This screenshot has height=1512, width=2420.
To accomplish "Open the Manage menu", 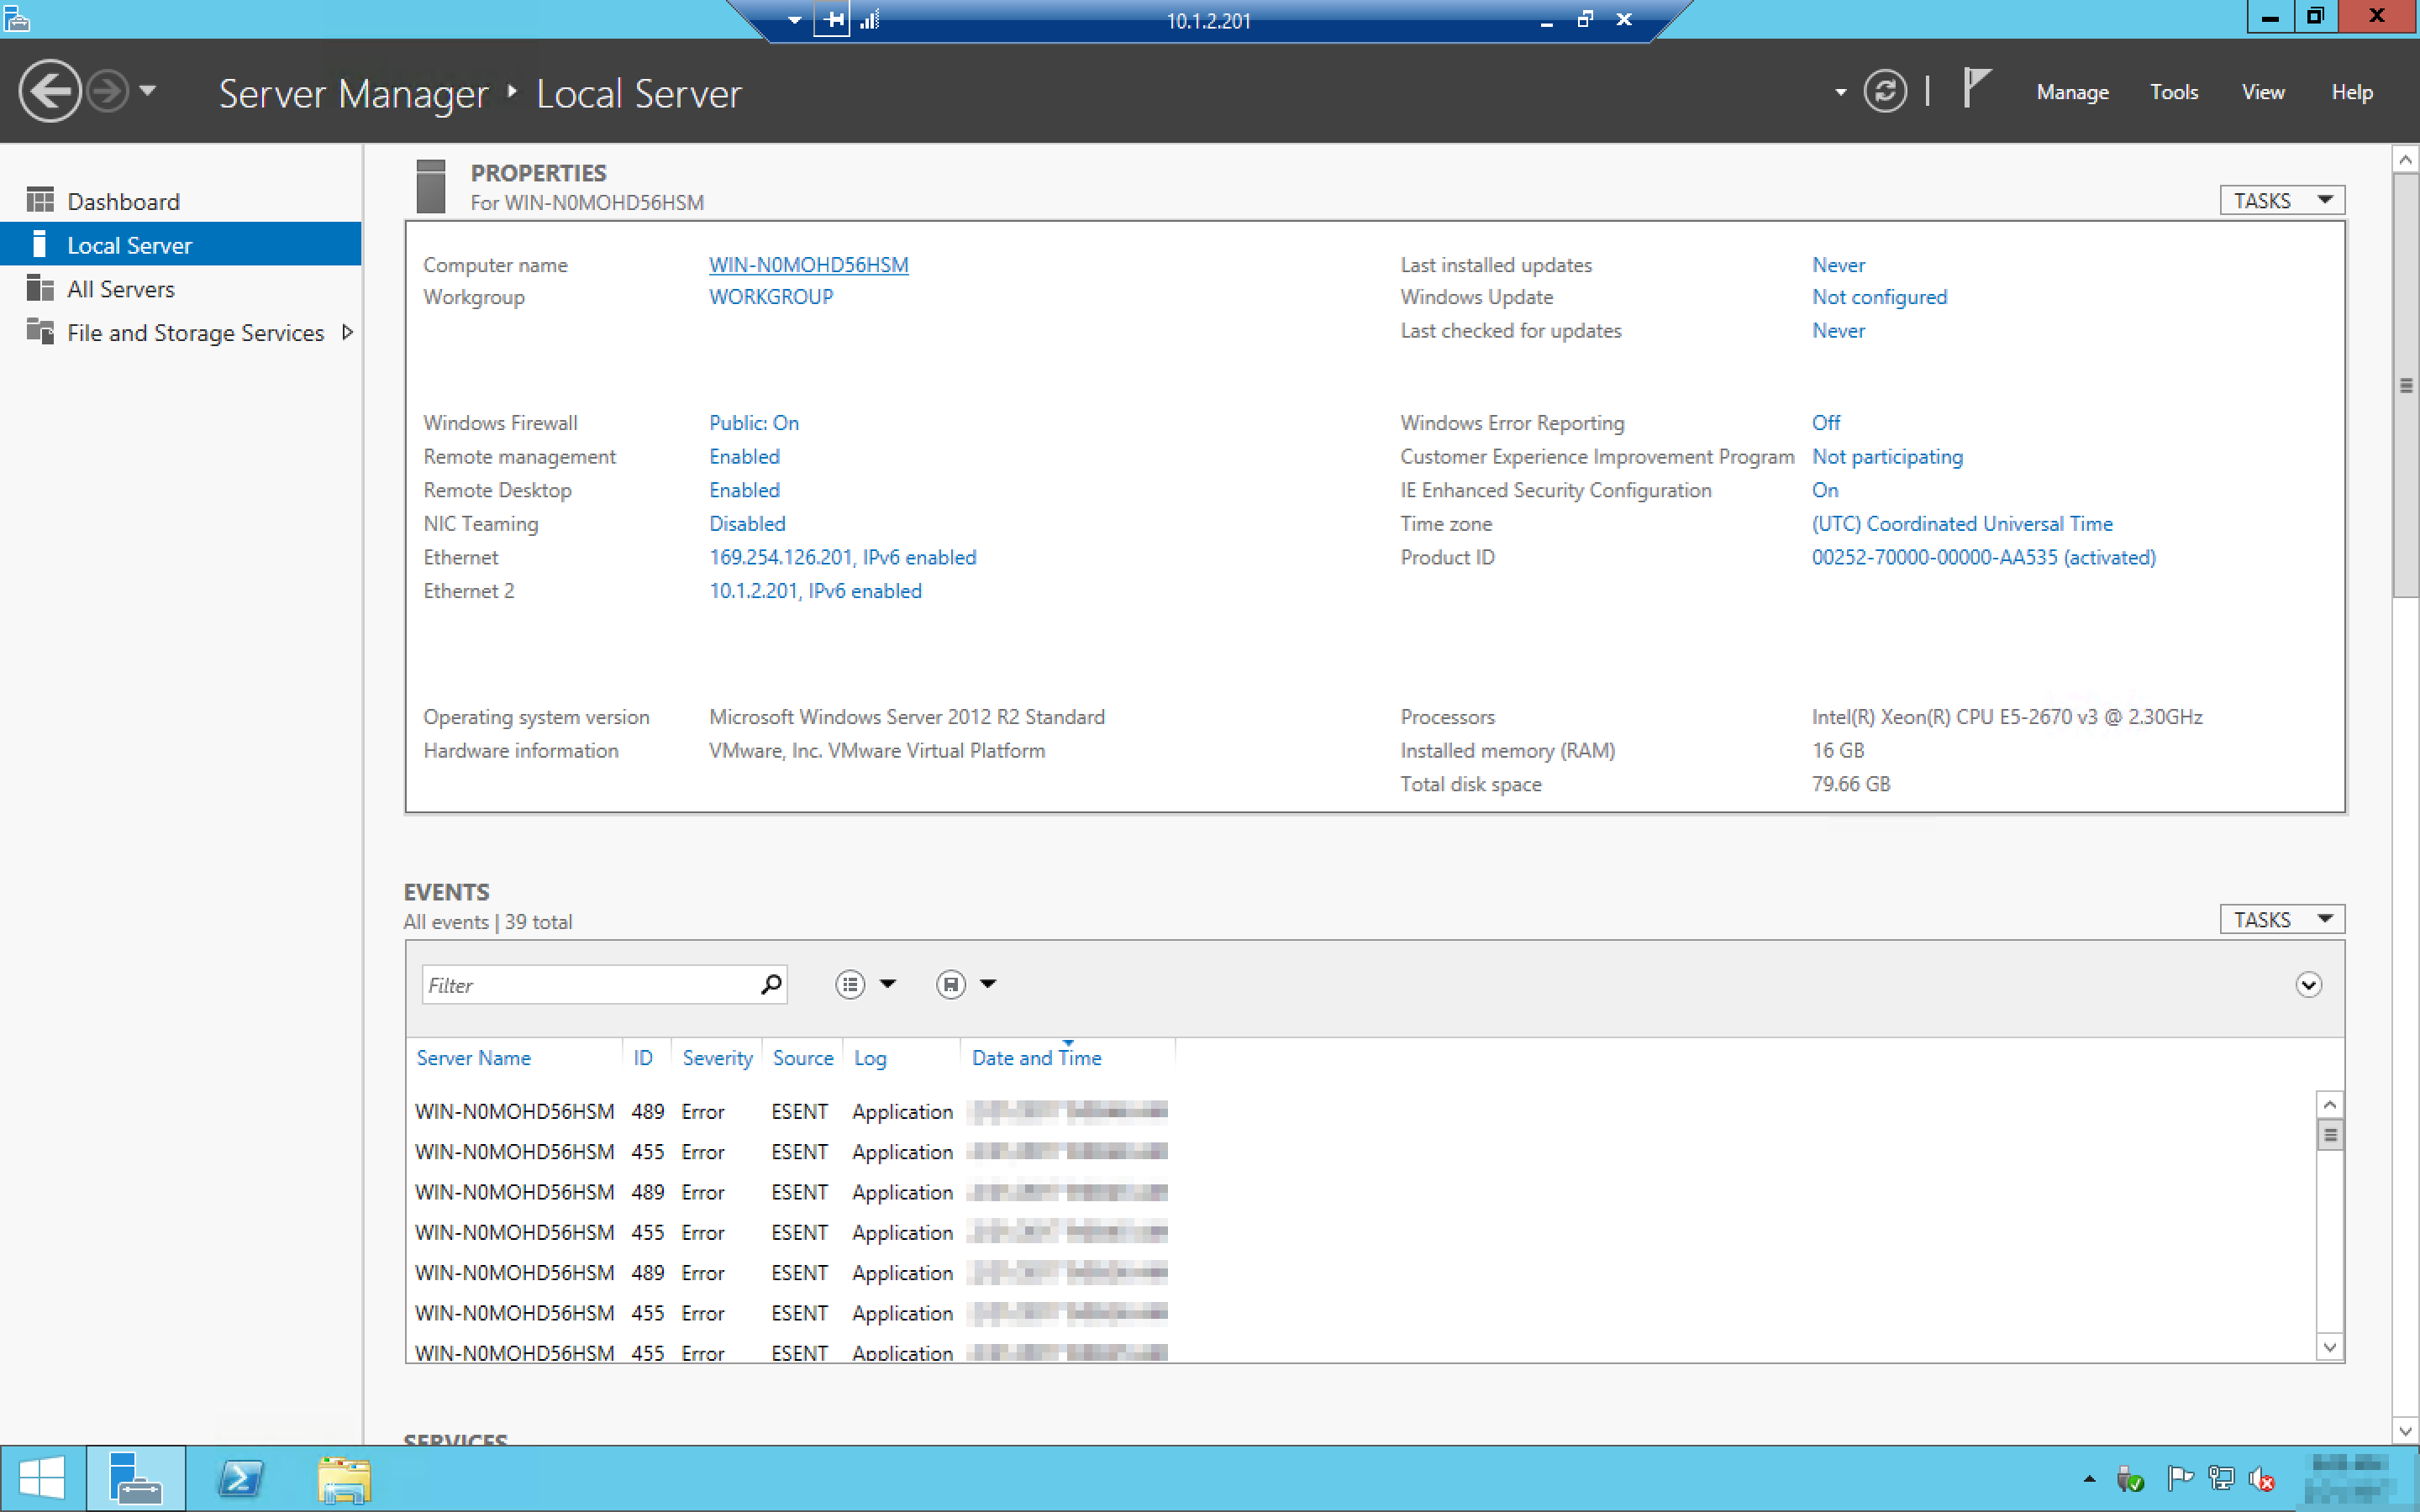I will click(2072, 92).
